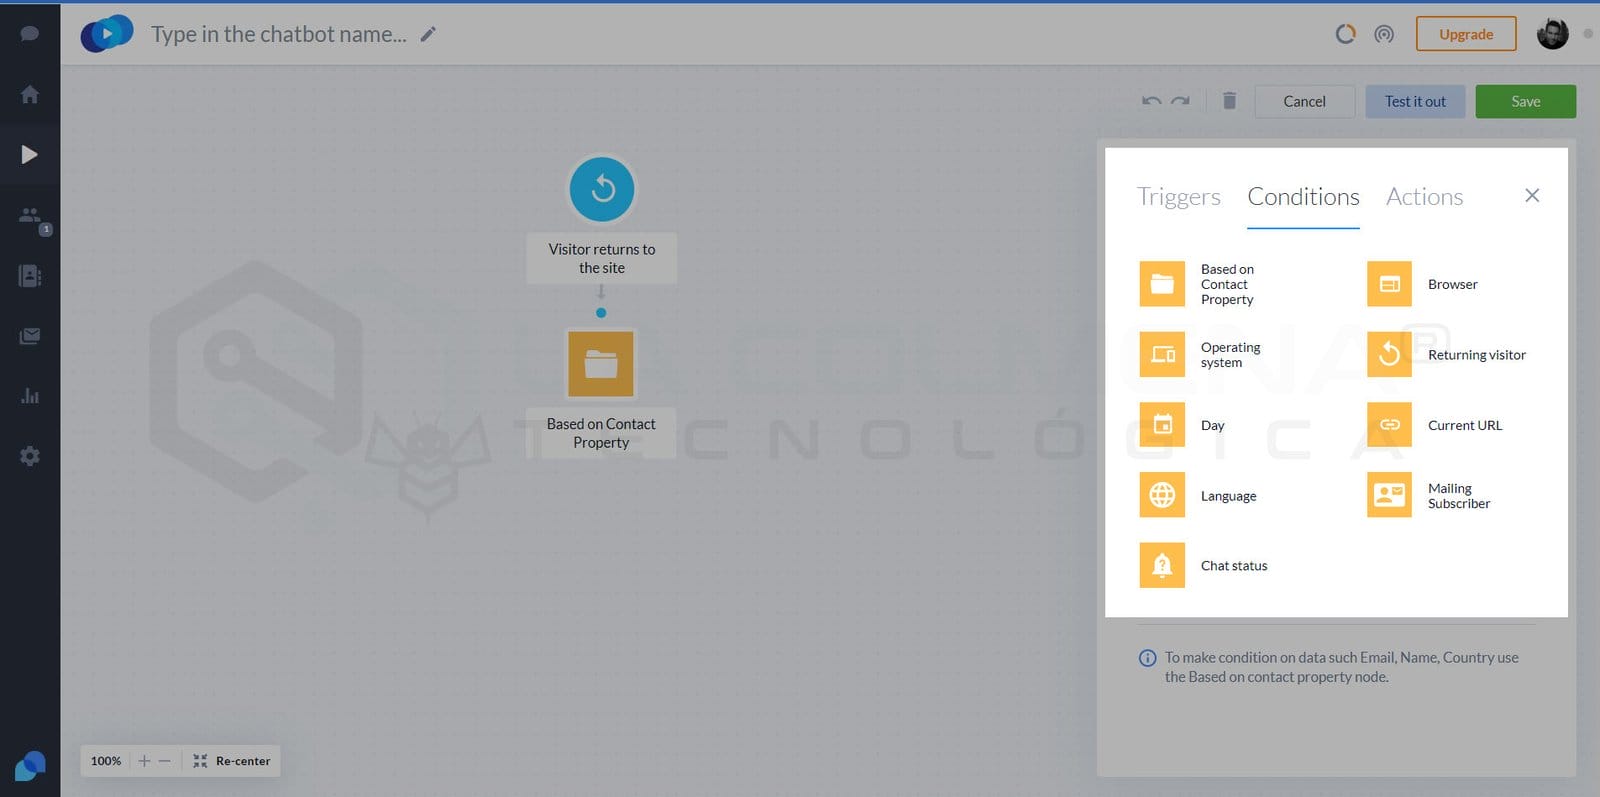Click the broadcast signal icon in header
Viewport: 1600px width, 797px height.
click(x=1384, y=34)
